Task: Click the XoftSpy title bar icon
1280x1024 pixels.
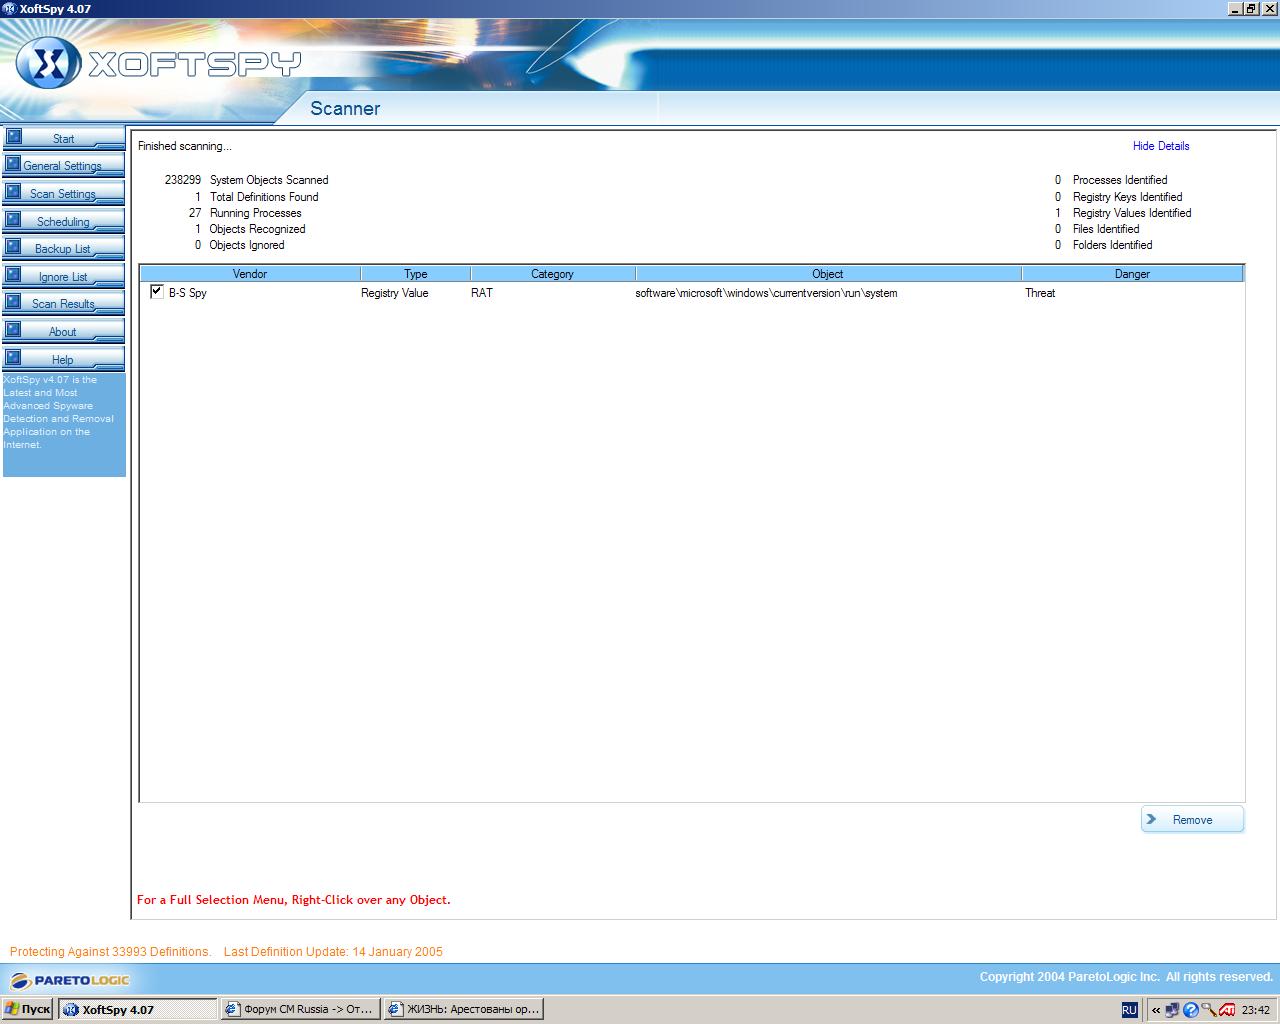Action: coord(9,9)
